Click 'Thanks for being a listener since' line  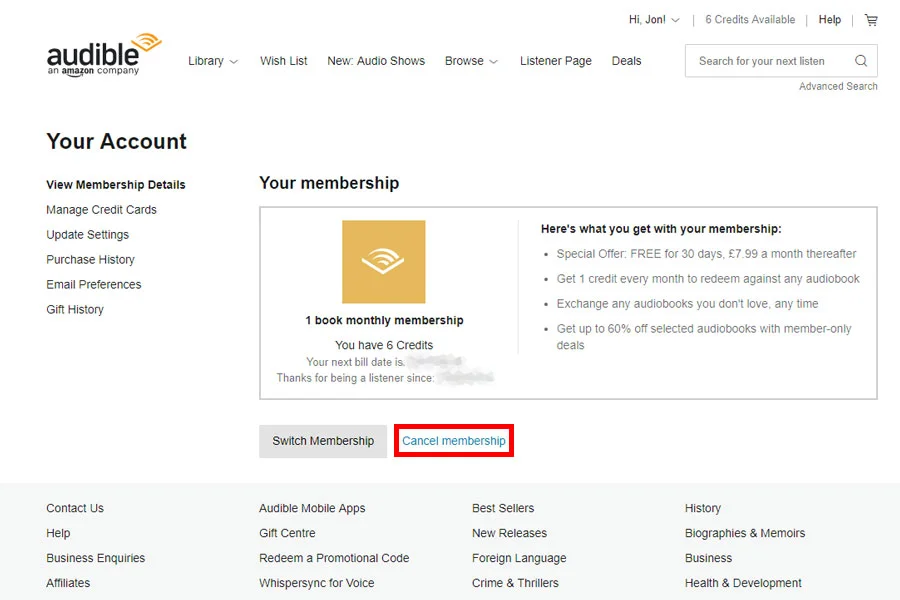coord(385,378)
